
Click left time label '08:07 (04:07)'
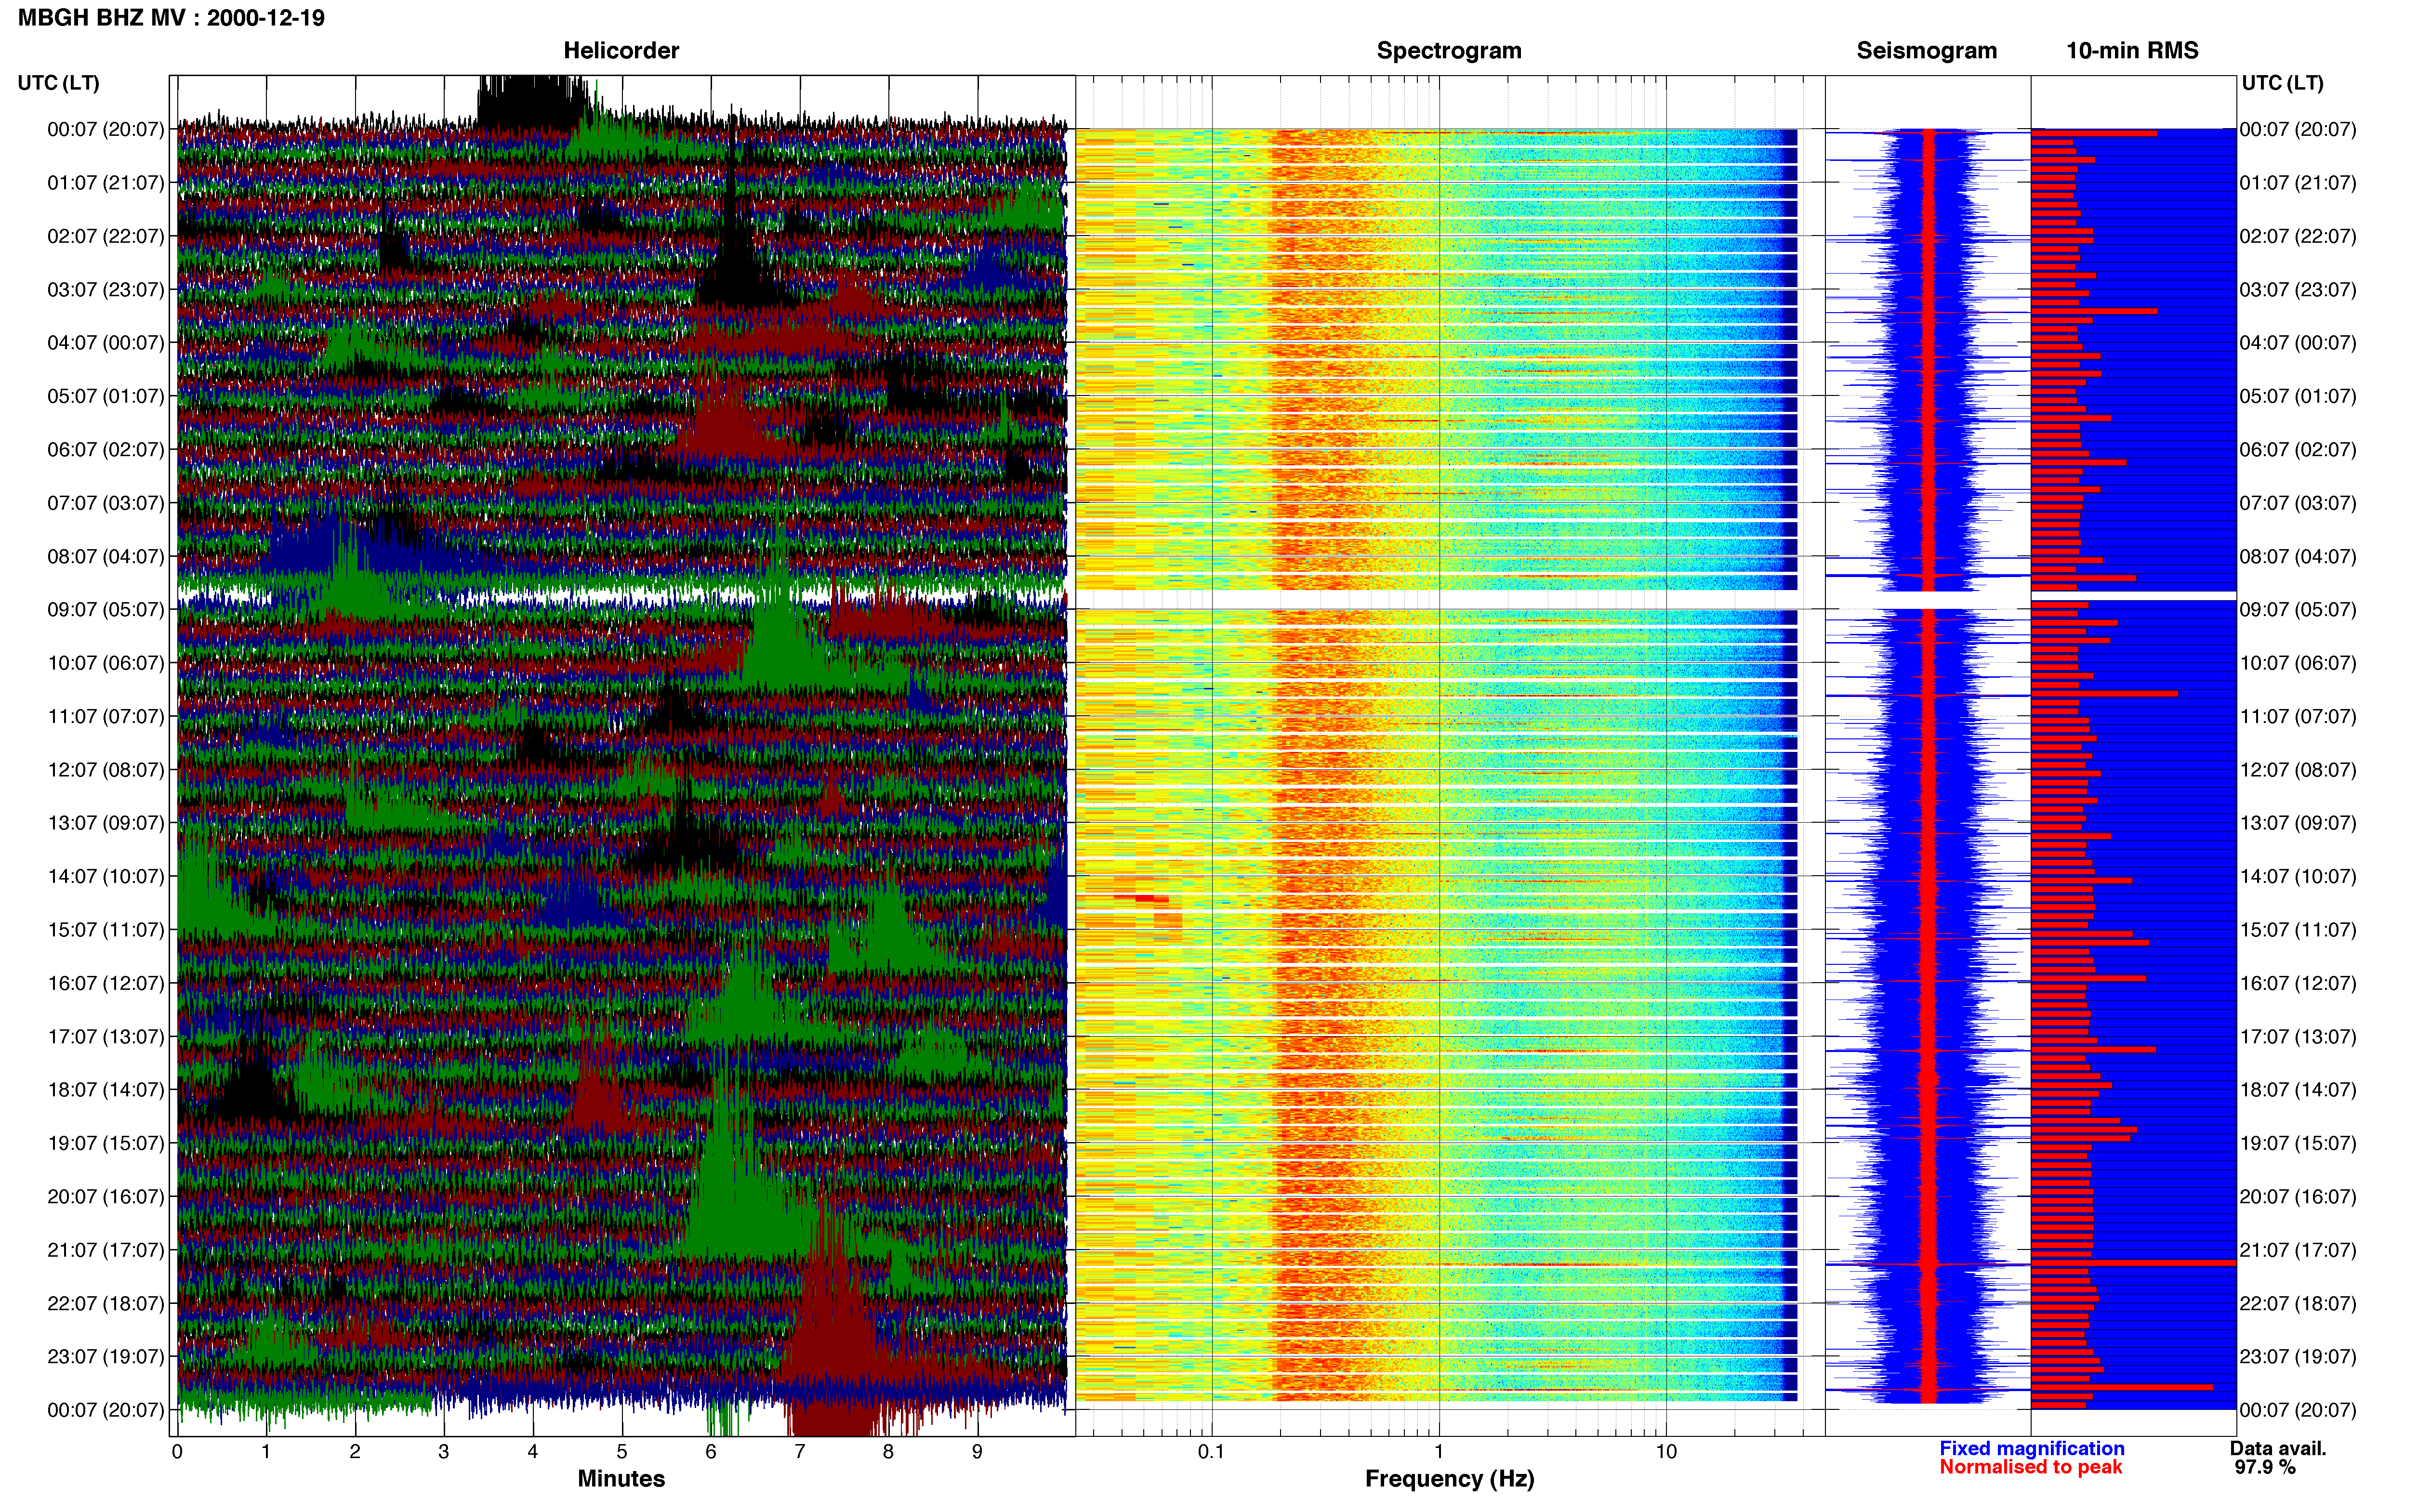(105, 556)
